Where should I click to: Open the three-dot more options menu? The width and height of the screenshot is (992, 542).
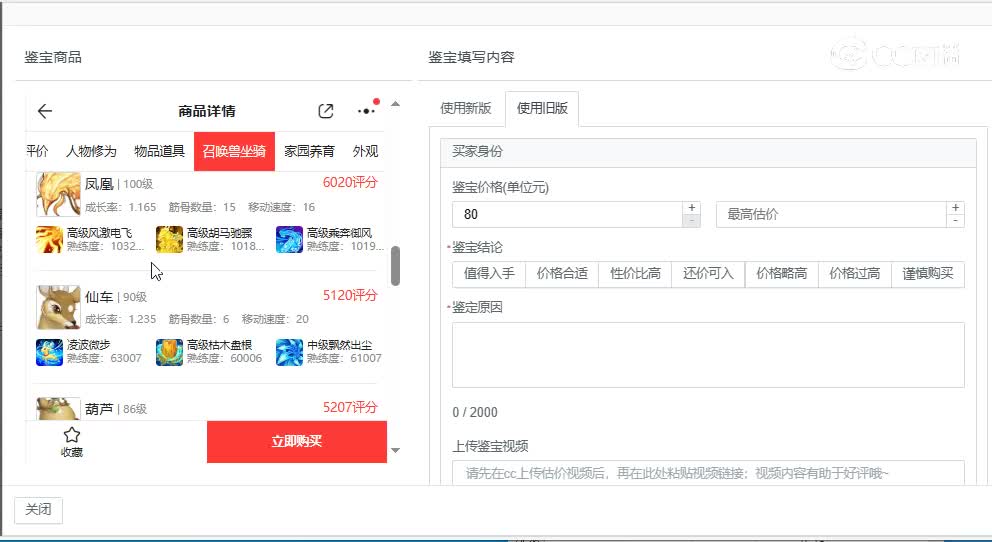[366, 111]
